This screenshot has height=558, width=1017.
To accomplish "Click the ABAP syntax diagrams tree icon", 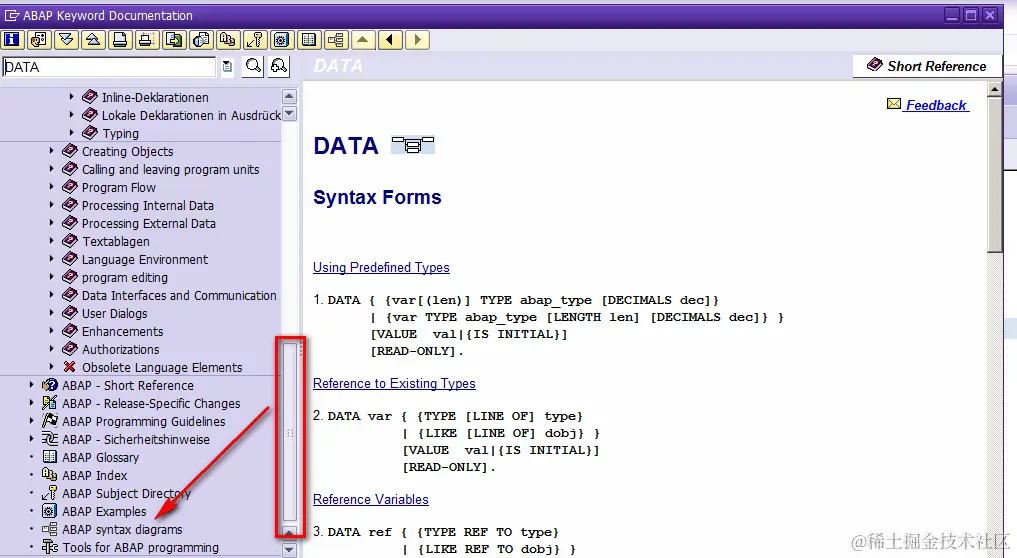I will pos(49,529).
